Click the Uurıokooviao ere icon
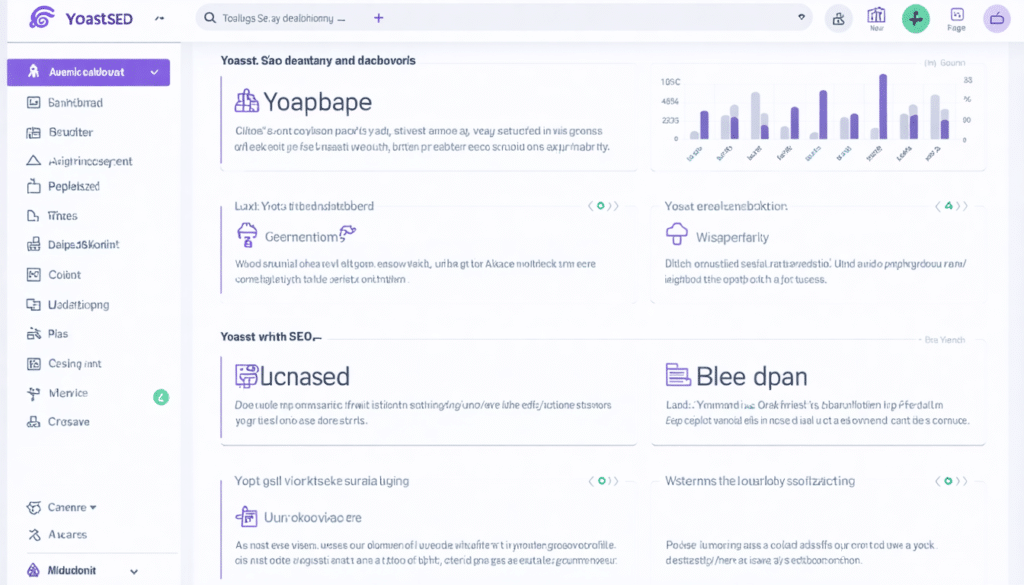 246,516
